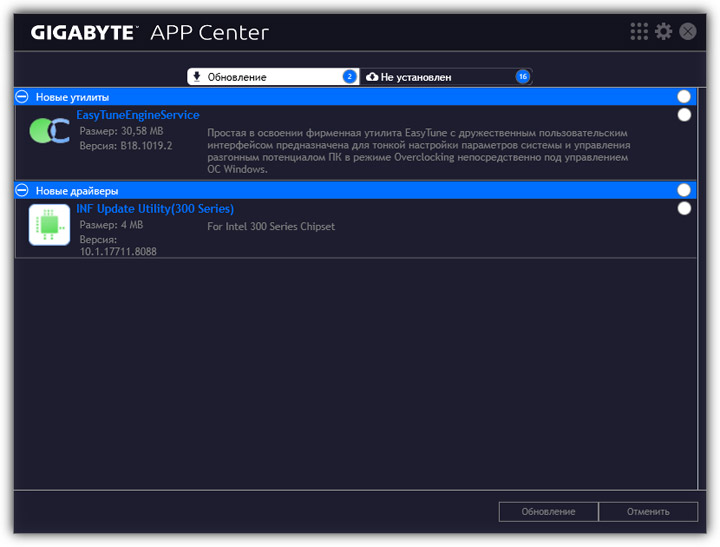This screenshot has height=547, width=720.
Task: Click the Отменить button
Action: [648, 512]
